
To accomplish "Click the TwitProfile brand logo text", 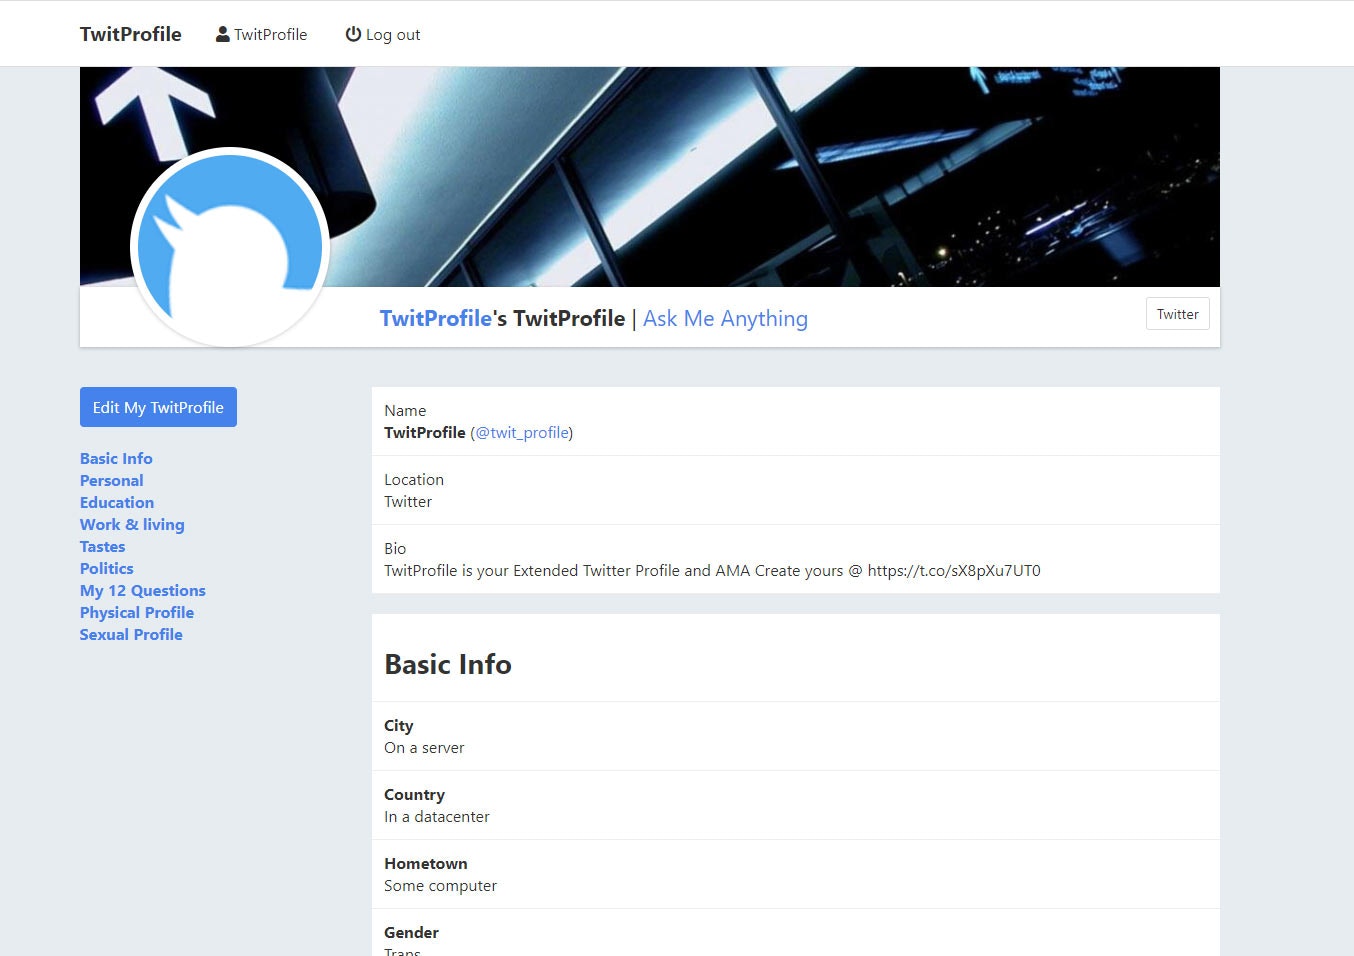I will (130, 33).
